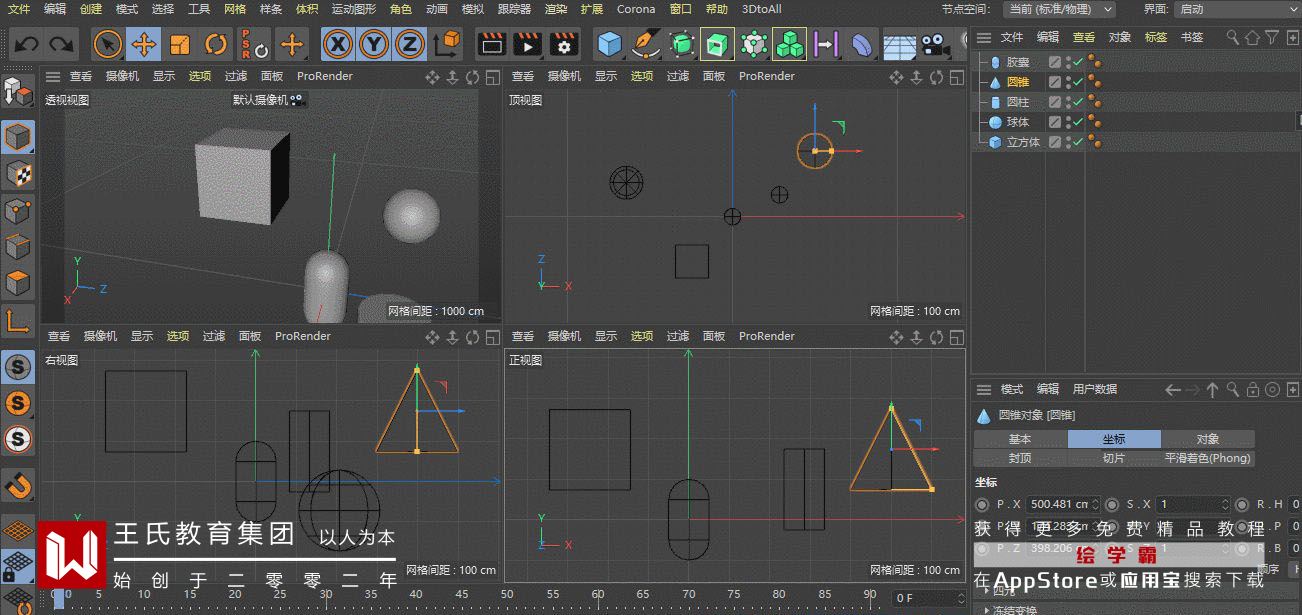The image size is (1302, 615).
Task: Select the Move tool in toolbar
Action: (x=144, y=44)
